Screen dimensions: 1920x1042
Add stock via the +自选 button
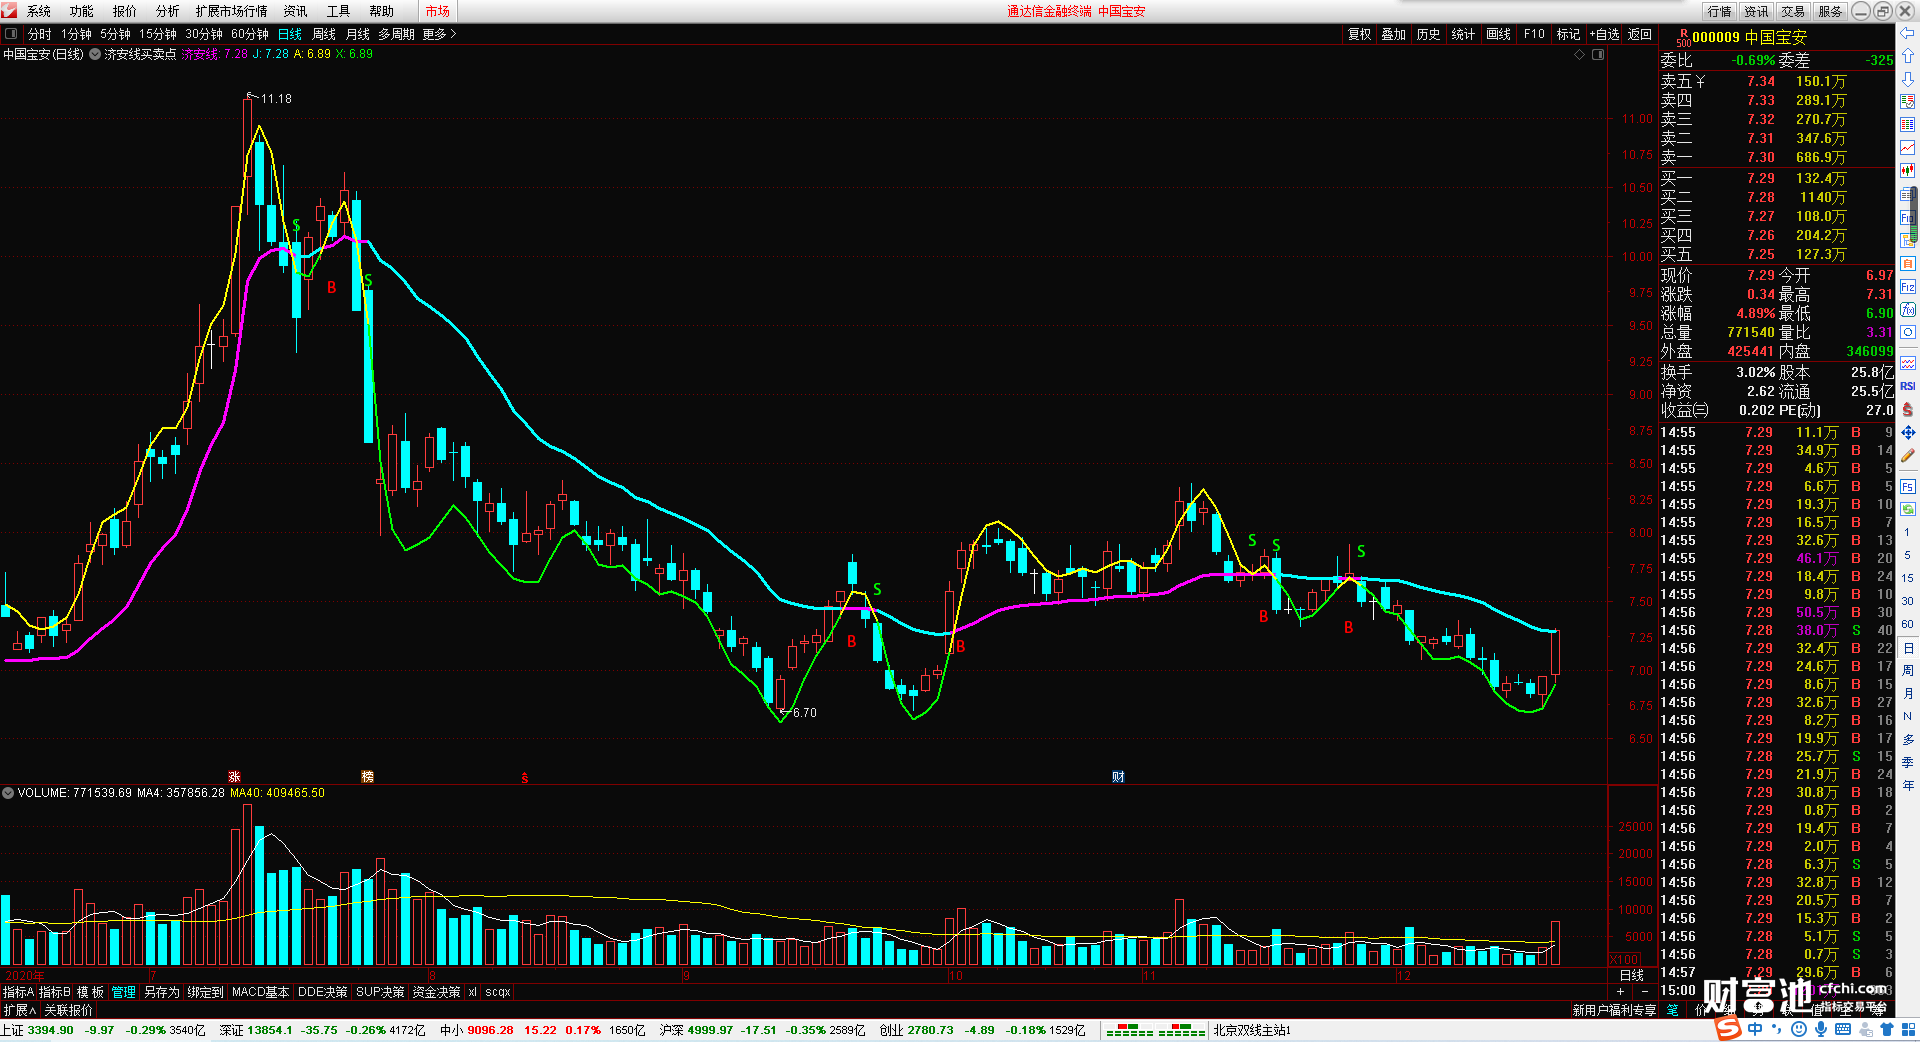point(1604,34)
